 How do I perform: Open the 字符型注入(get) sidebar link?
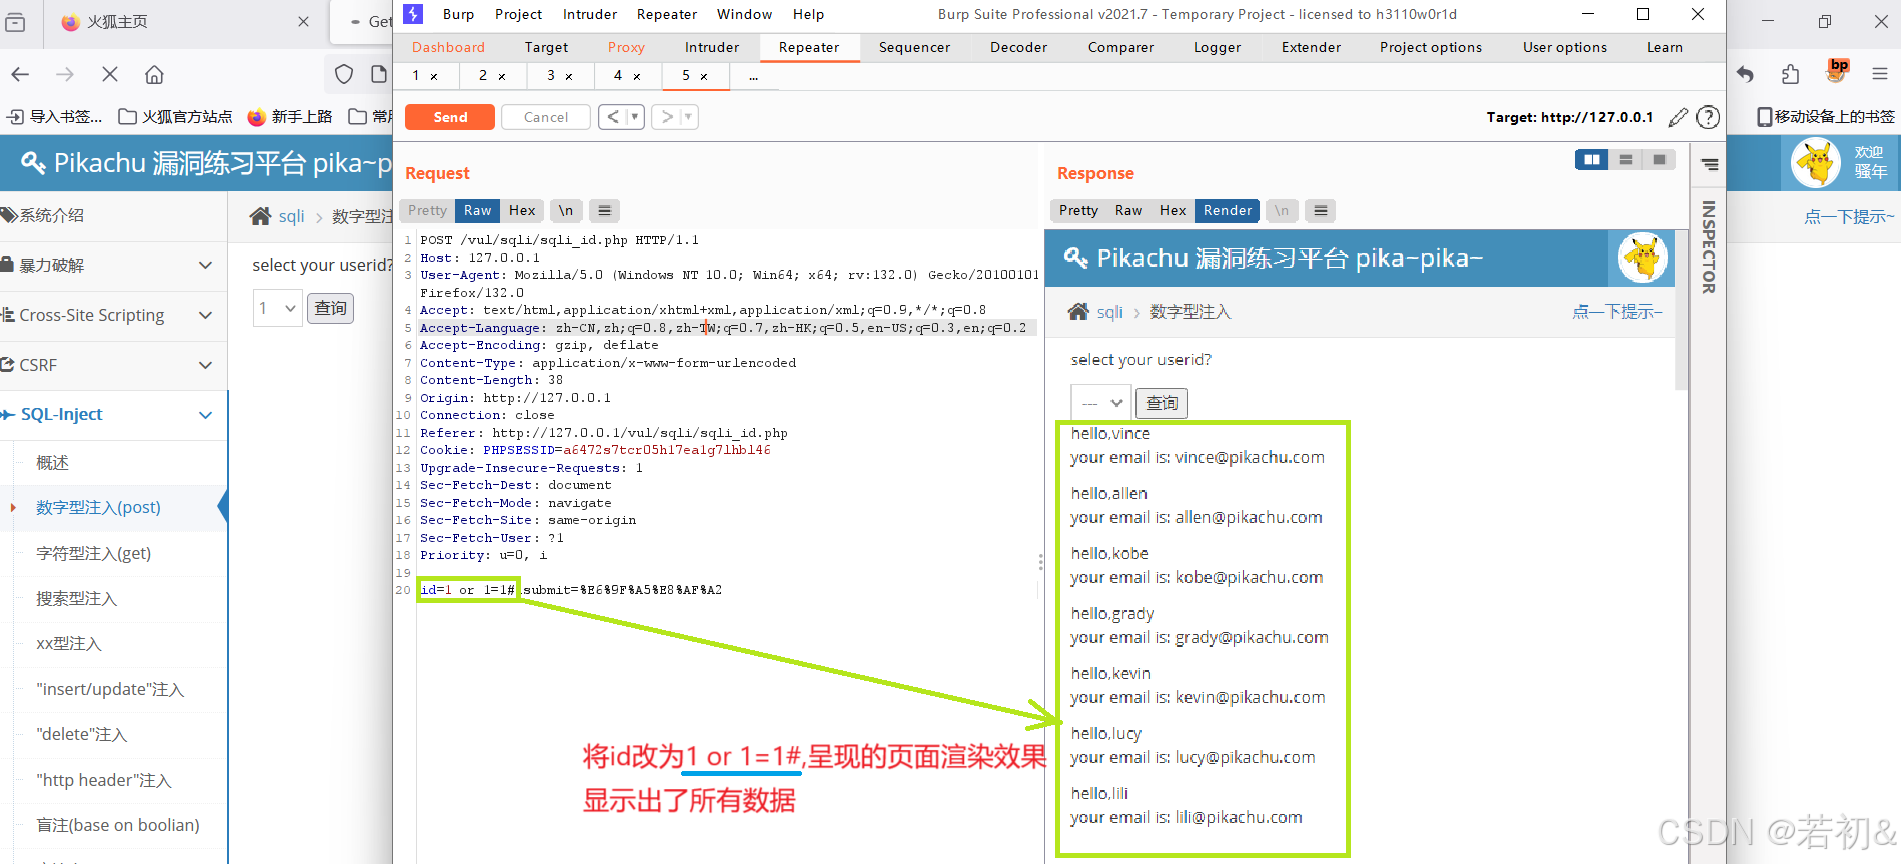(94, 553)
